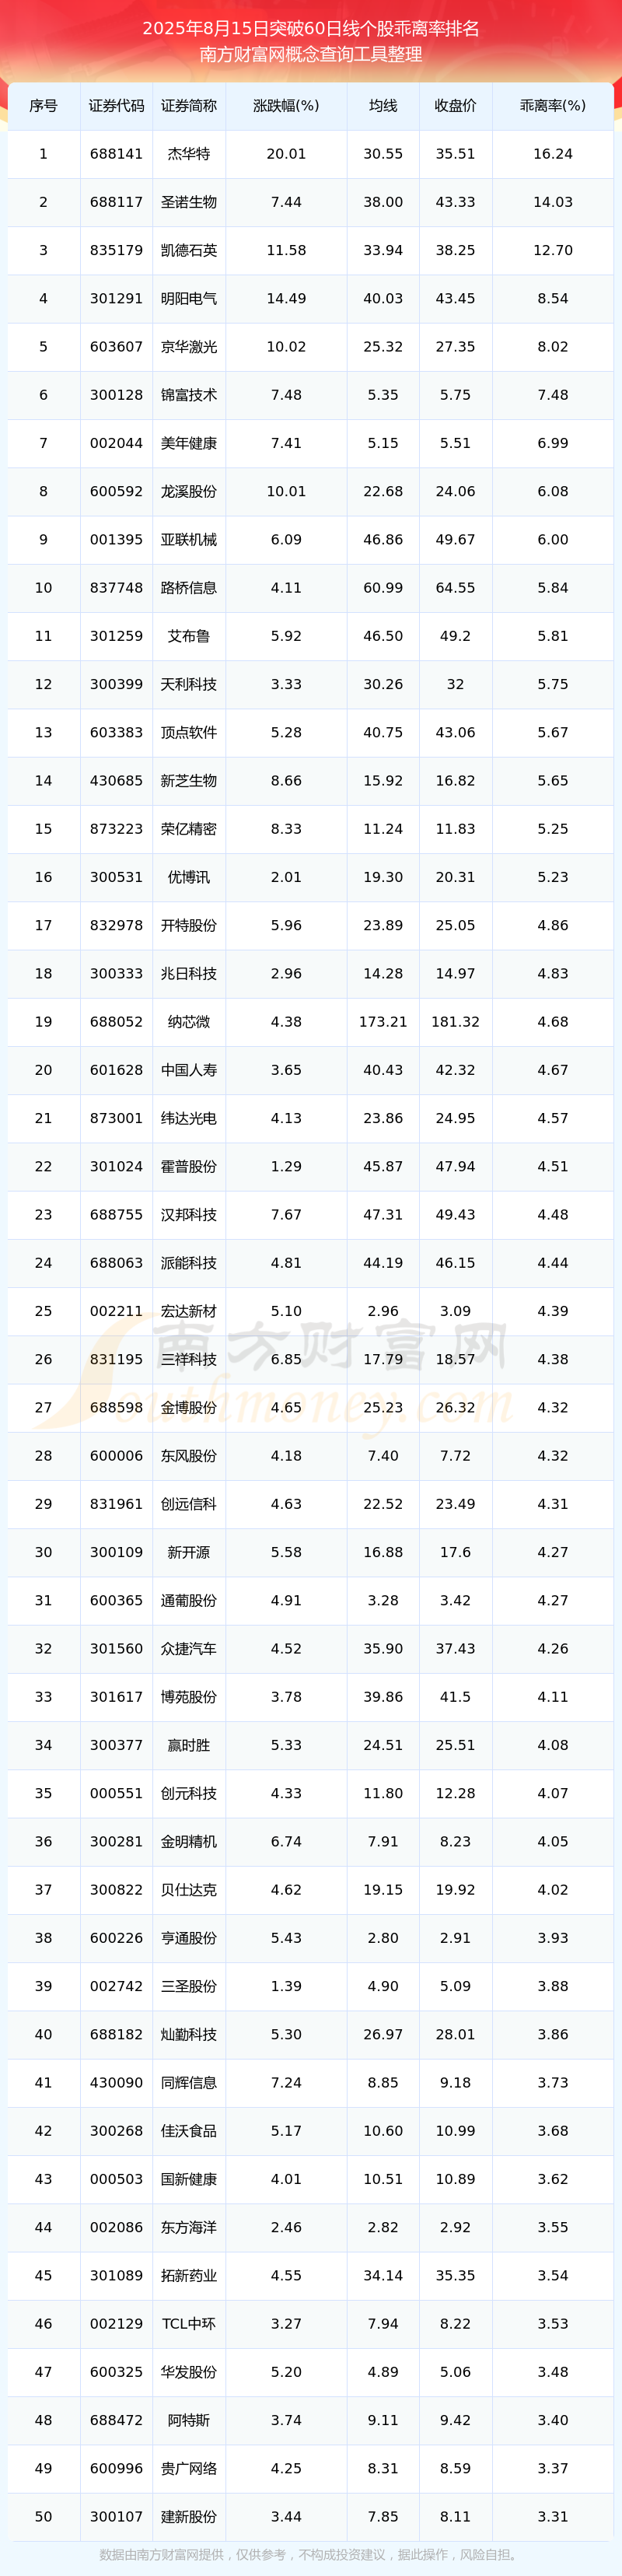Click the 涨跌幅(%) column header

(x=286, y=106)
